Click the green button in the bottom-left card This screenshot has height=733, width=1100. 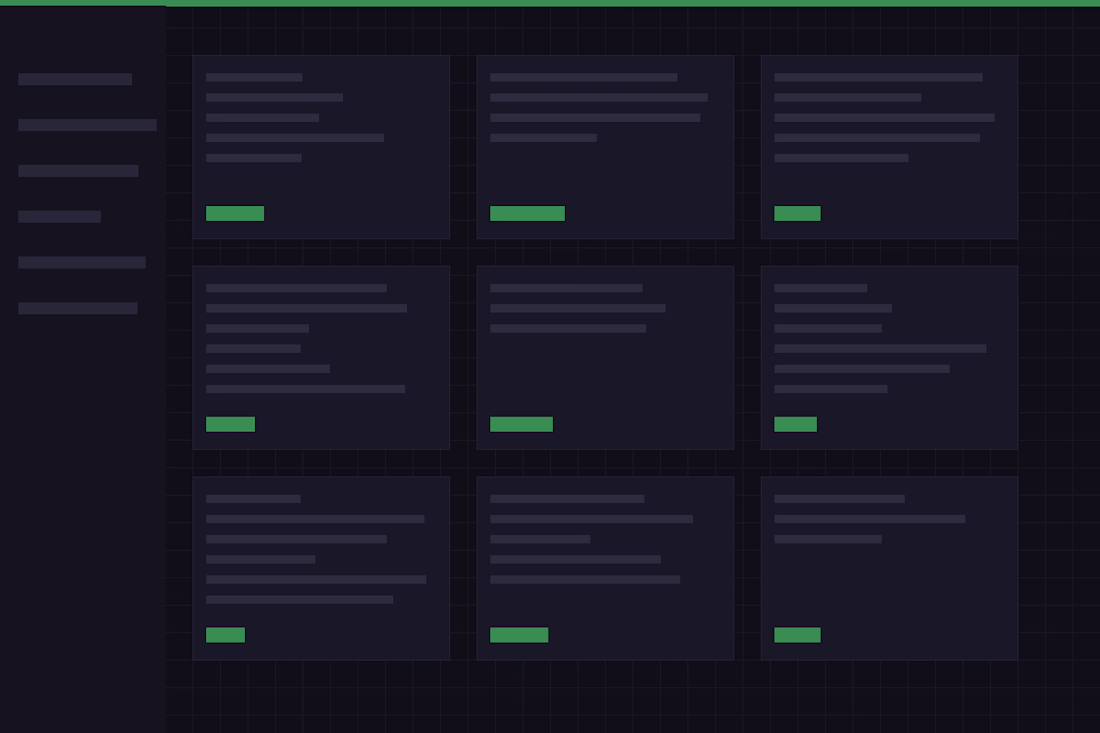pyautogui.click(x=225, y=635)
